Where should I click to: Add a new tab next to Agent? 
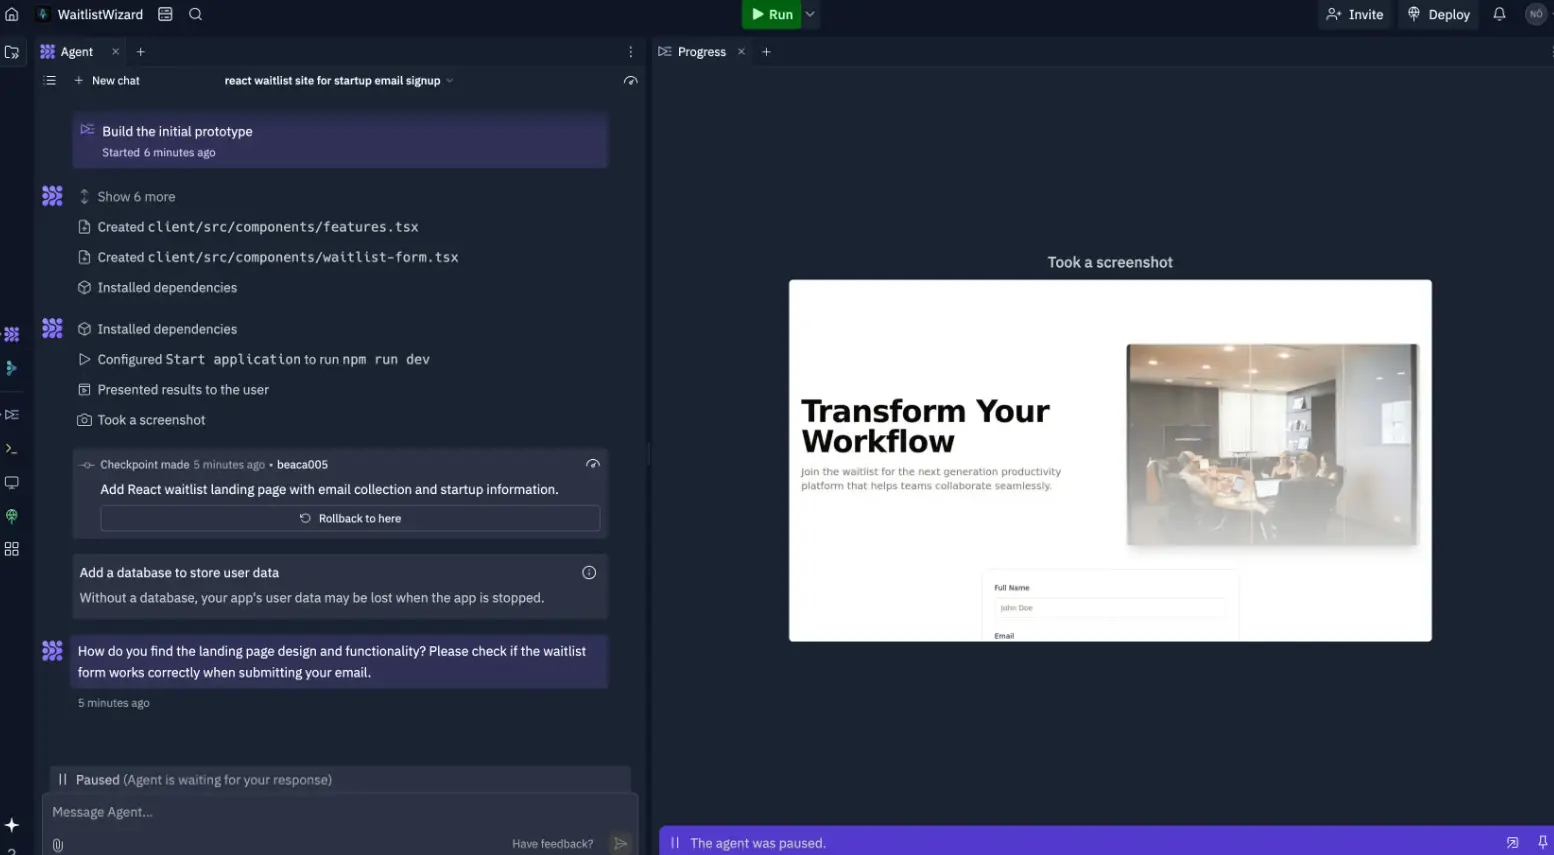[141, 52]
